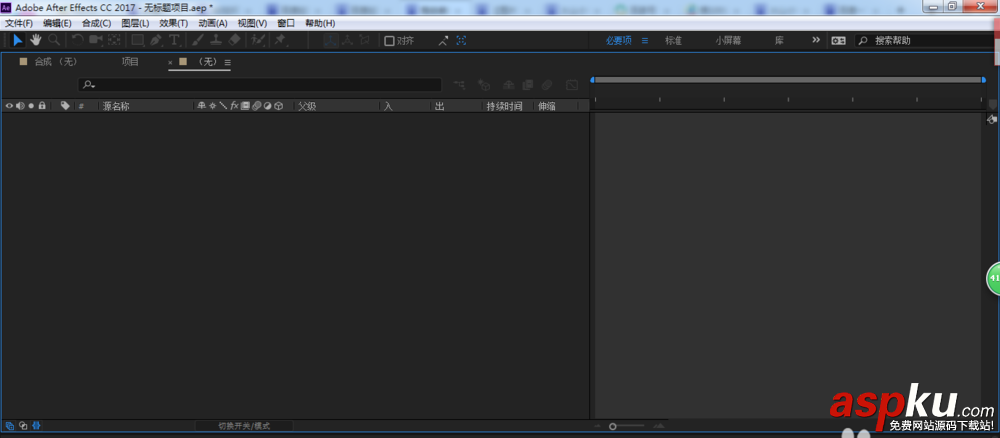
Task: Open the 视图(V) menu
Action: 252,23
